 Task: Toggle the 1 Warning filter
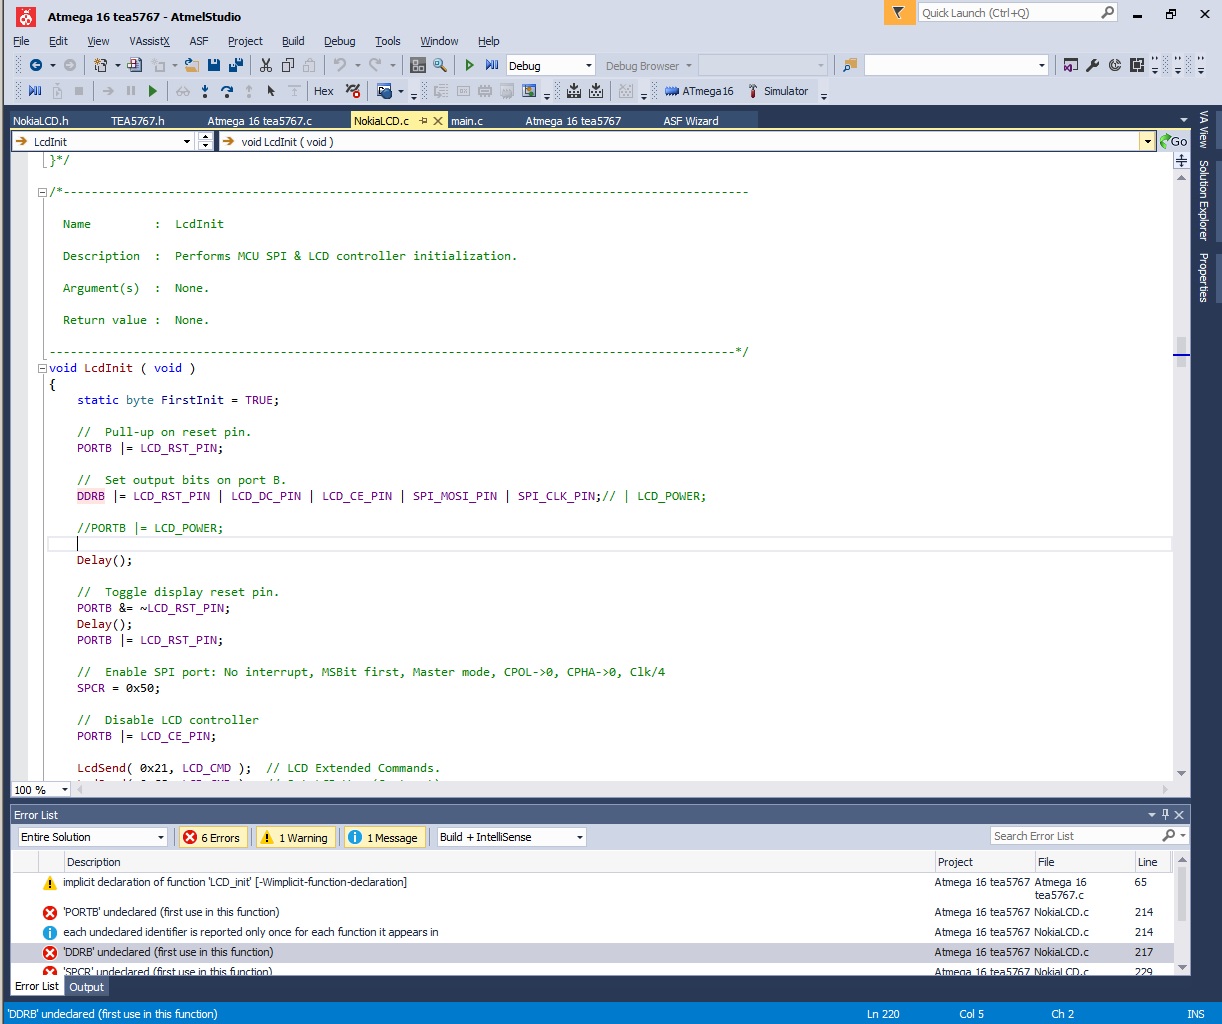point(294,838)
